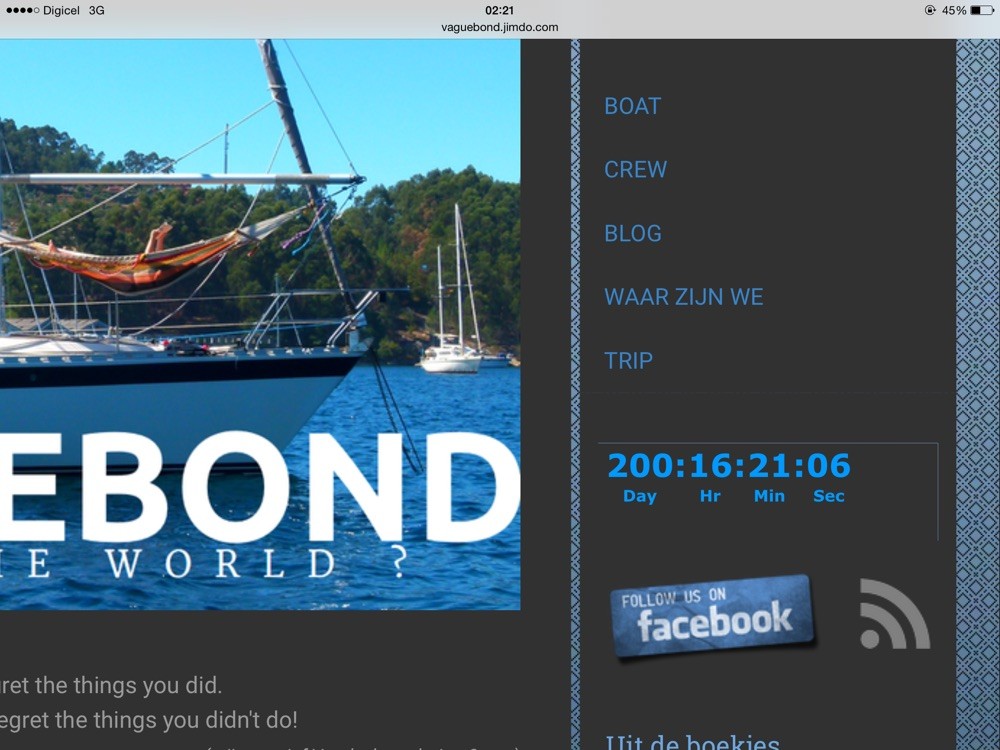Tap the Digicel signal strength dots
The height and width of the screenshot is (750, 1000).
click(22, 10)
